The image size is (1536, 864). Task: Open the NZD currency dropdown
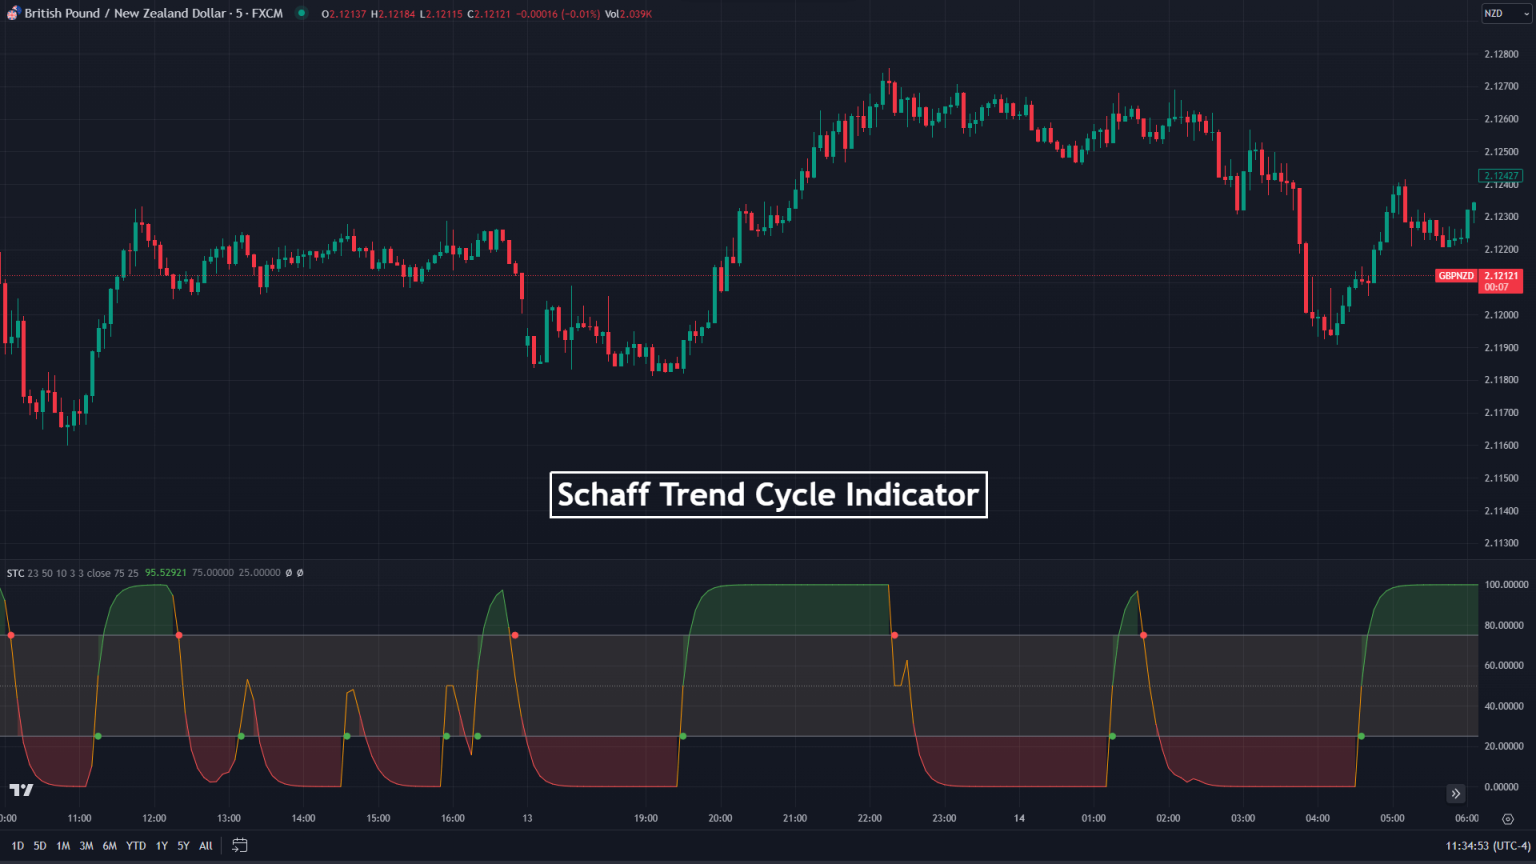tap(1505, 14)
